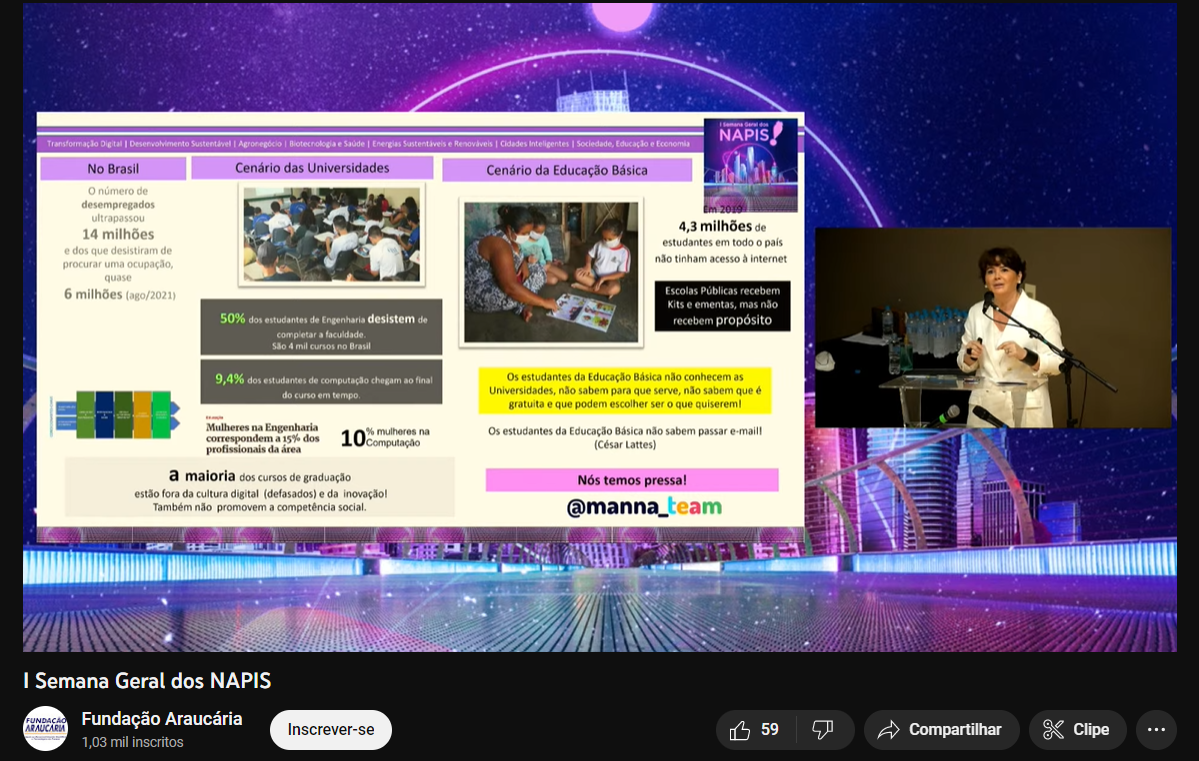
Task: Click the classroom photo in the slide
Action: click(x=332, y=235)
